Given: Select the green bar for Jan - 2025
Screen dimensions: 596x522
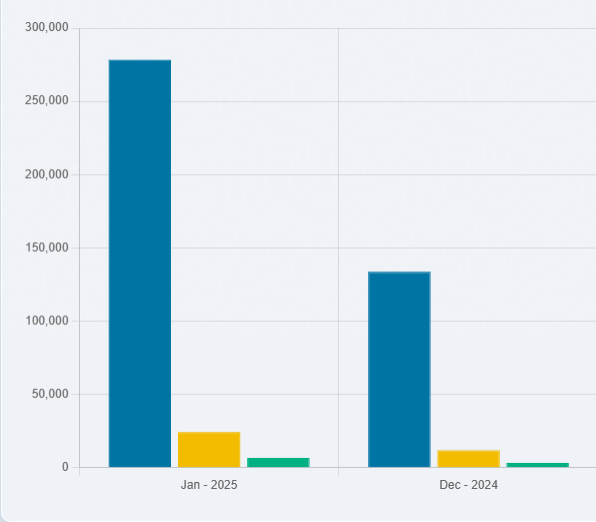Looking at the screenshot, I should tap(278, 462).
